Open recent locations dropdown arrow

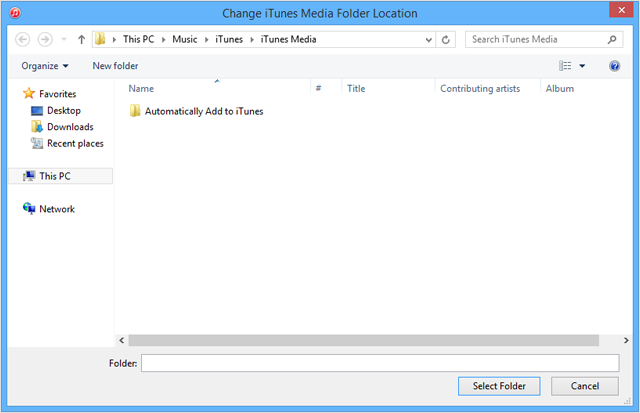click(x=64, y=40)
